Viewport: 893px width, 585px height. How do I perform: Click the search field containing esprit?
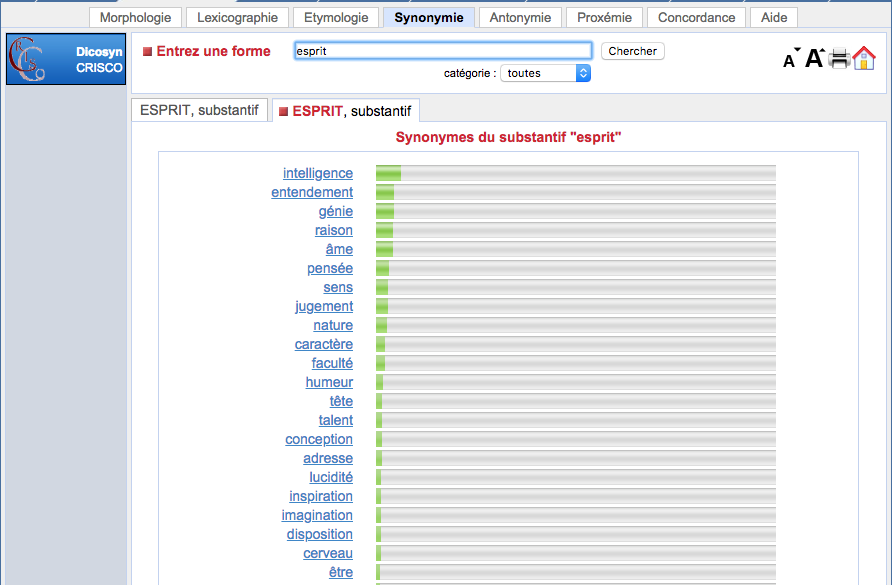tap(443, 51)
